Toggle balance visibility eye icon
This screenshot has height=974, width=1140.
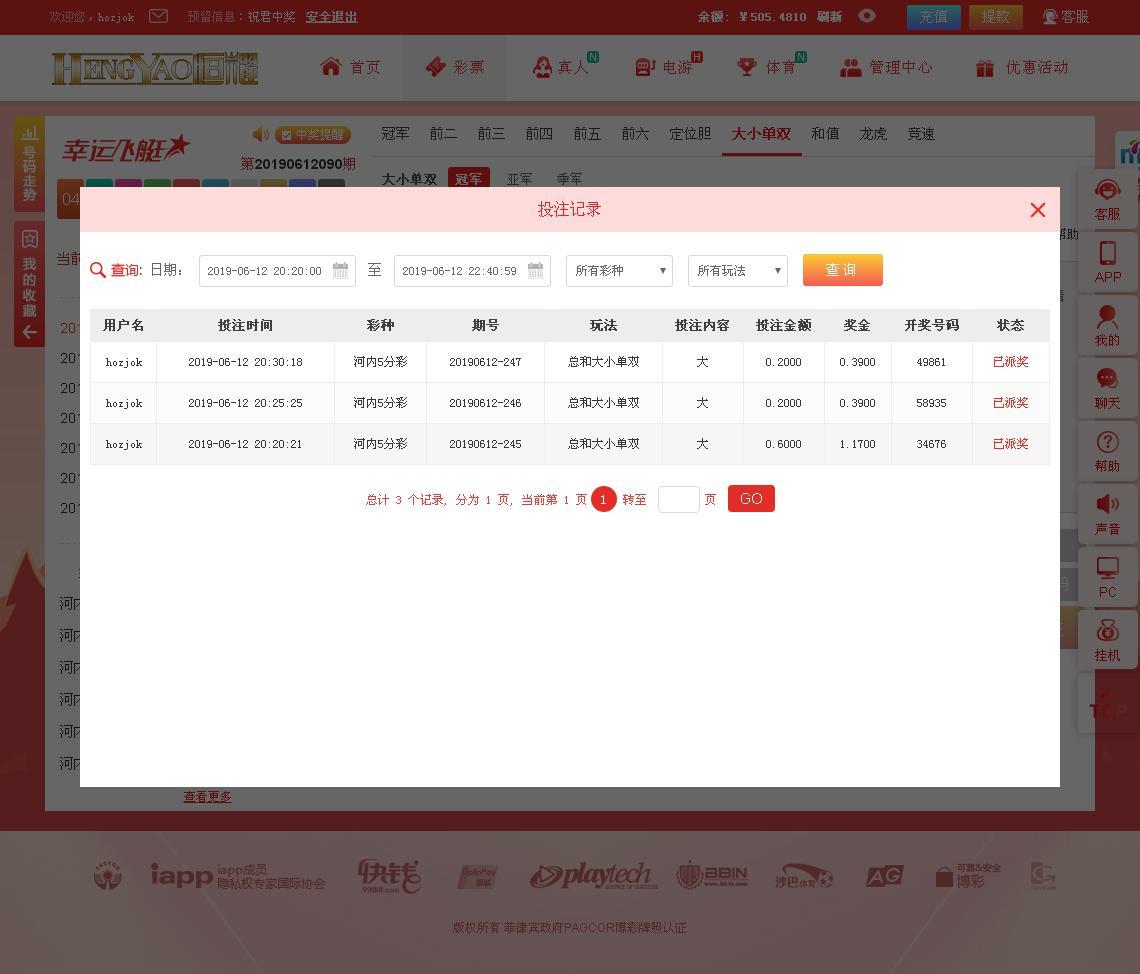coord(867,16)
